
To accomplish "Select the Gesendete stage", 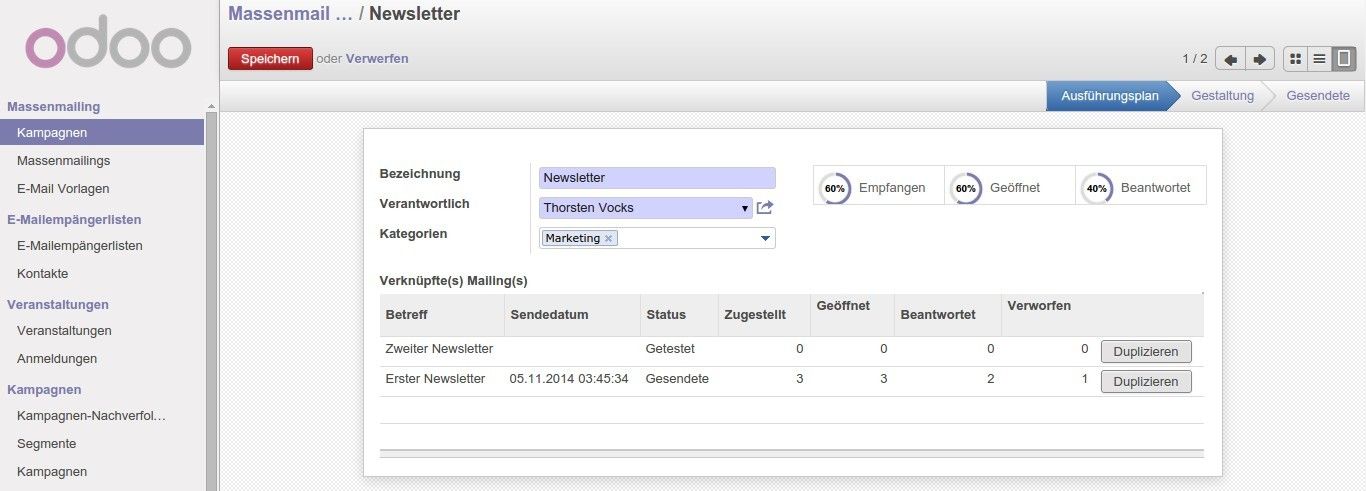I will coord(1317,96).
